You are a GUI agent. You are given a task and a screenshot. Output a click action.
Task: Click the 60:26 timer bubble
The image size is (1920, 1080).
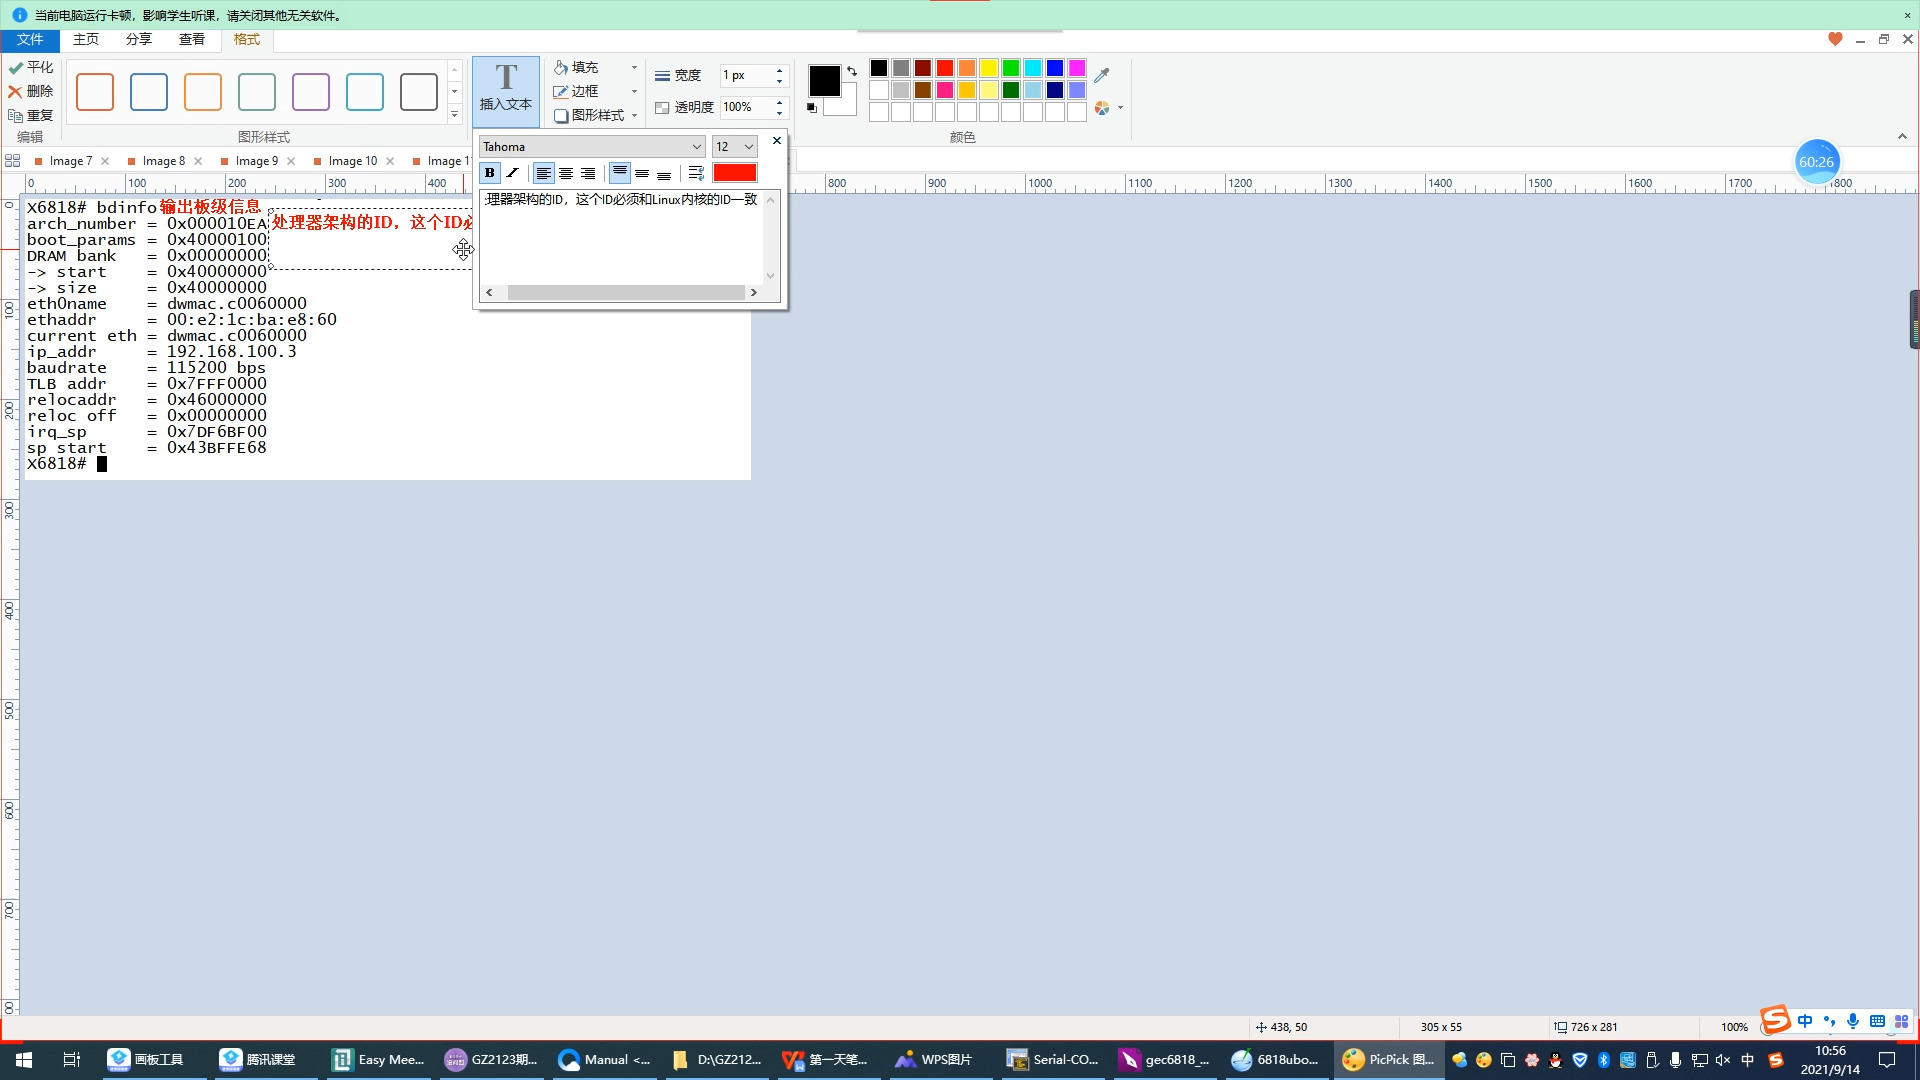[1817, 162]
